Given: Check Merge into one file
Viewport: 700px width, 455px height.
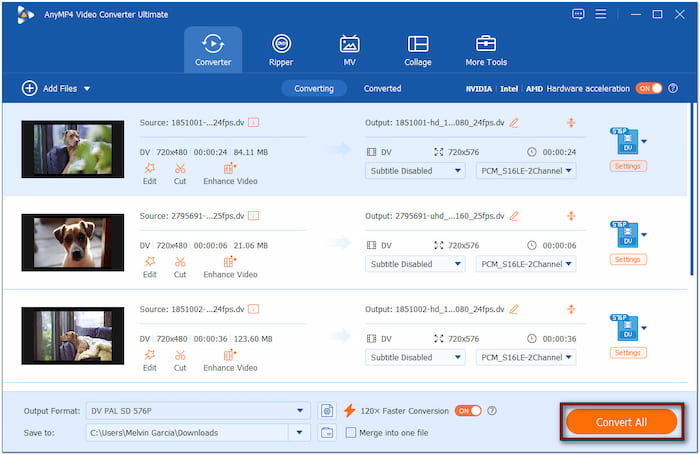Looking at the screenshot, I should [351, 433].
